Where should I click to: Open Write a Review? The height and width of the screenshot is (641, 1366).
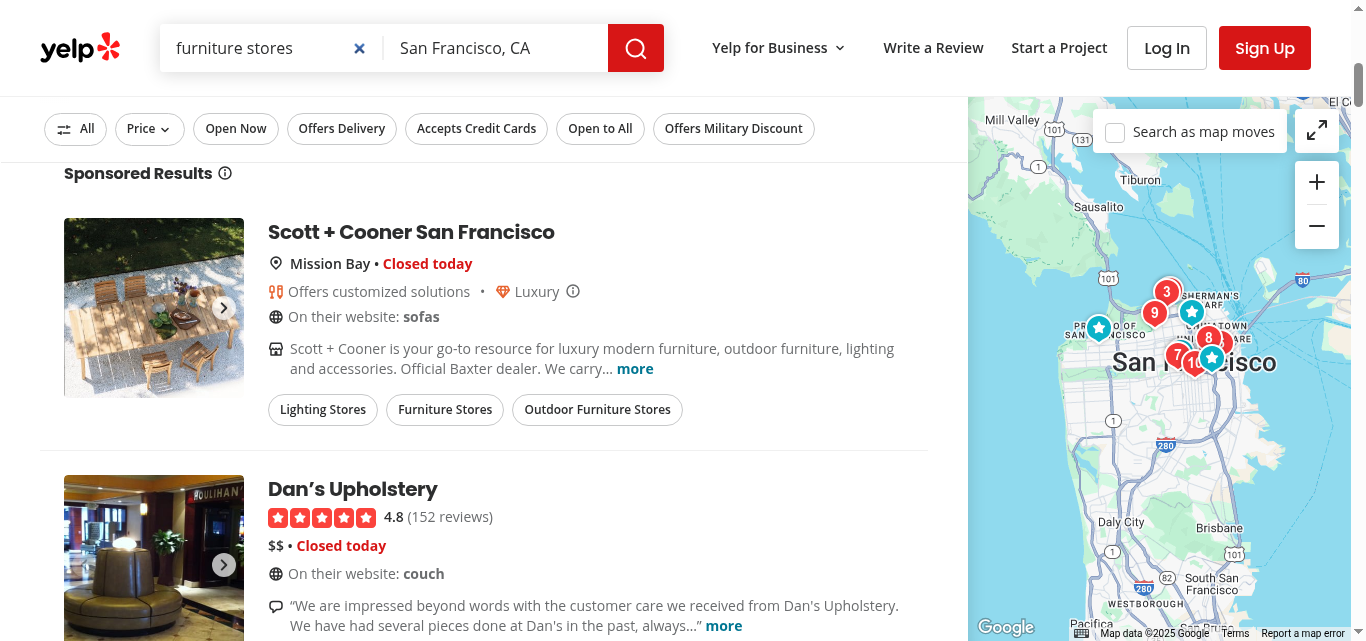tap(933, 48)
